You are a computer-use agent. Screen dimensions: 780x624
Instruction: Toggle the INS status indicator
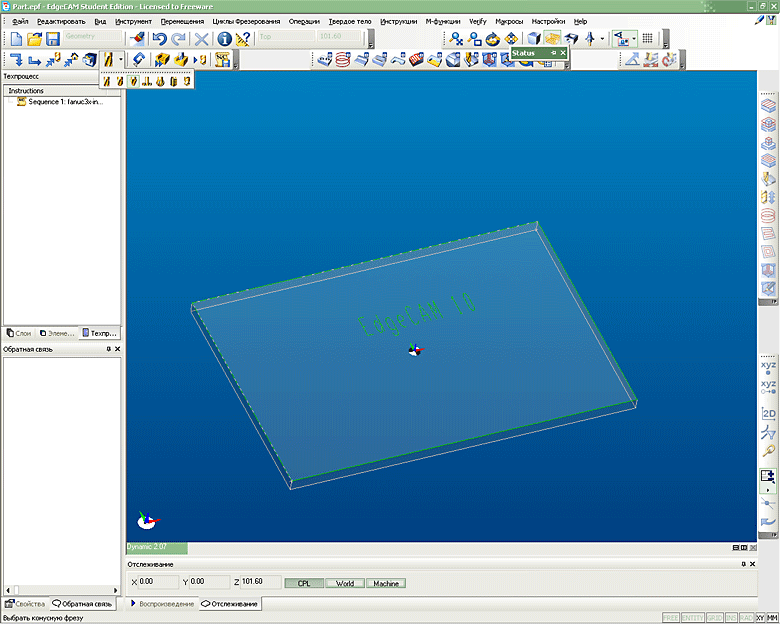(x=731, y=618)
